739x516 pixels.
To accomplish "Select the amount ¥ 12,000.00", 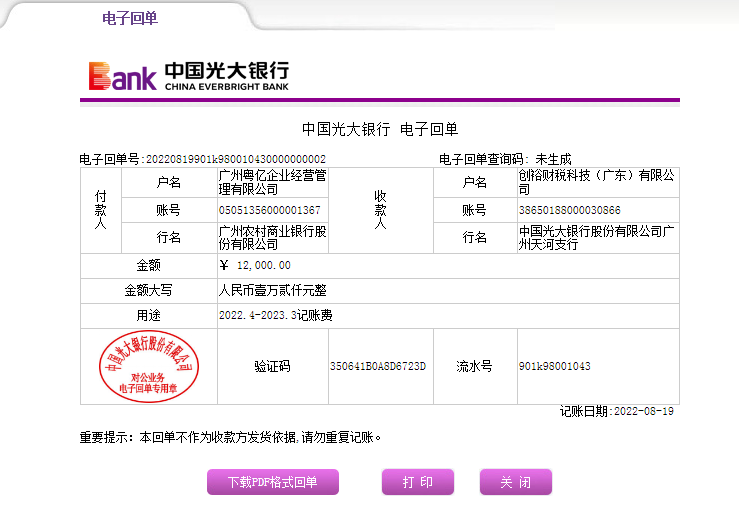I will point(255,265).
